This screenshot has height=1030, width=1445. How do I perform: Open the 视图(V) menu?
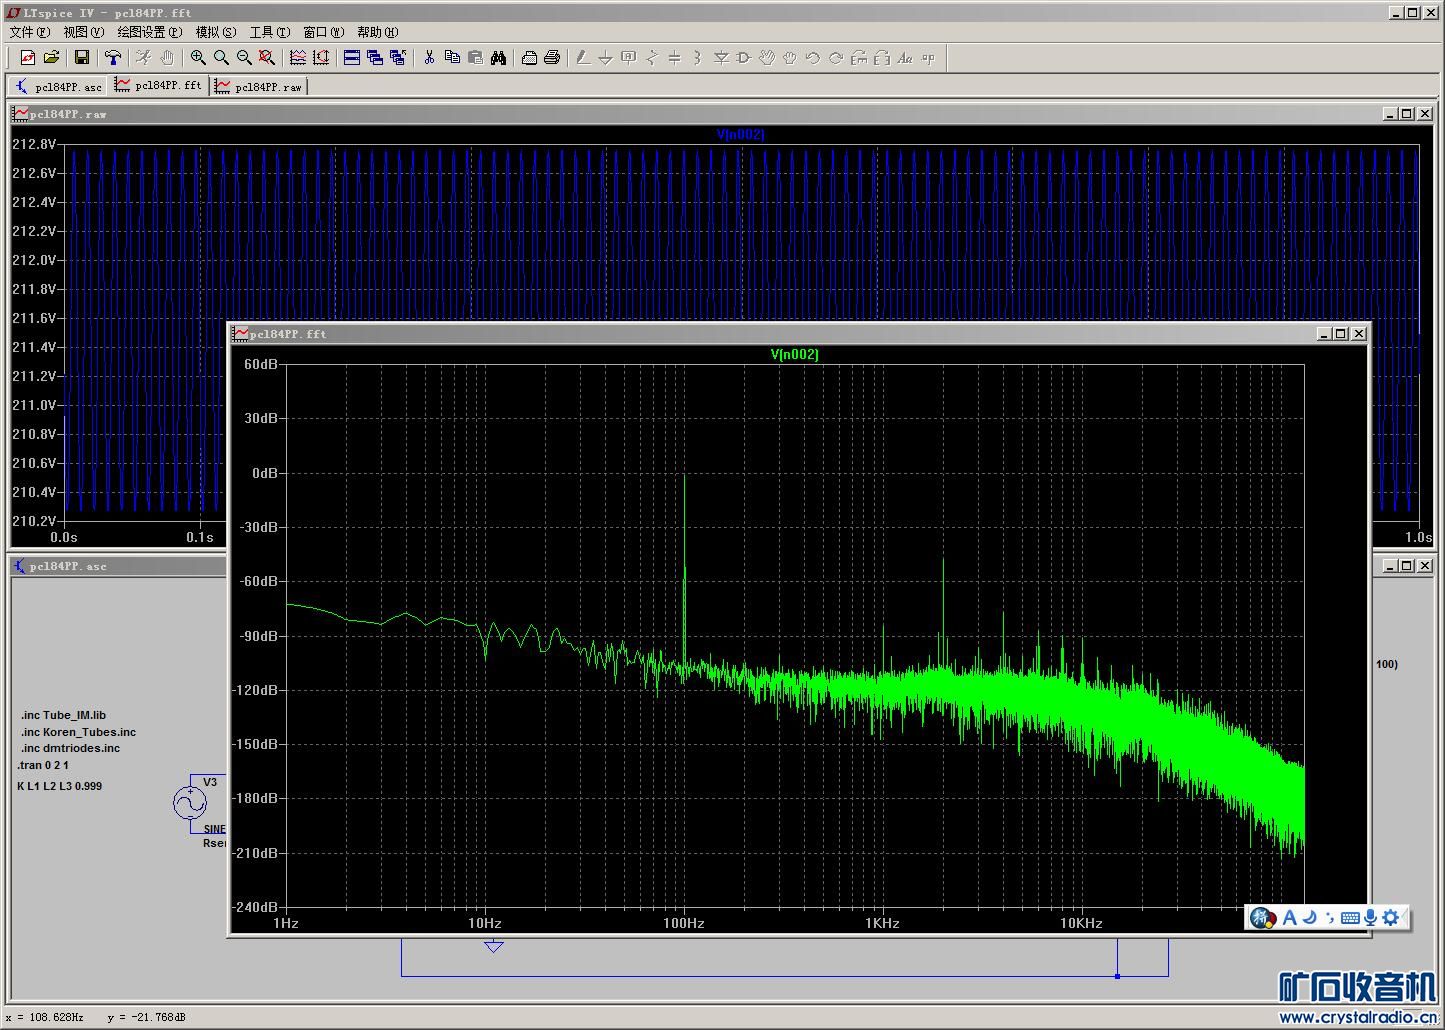83,32
